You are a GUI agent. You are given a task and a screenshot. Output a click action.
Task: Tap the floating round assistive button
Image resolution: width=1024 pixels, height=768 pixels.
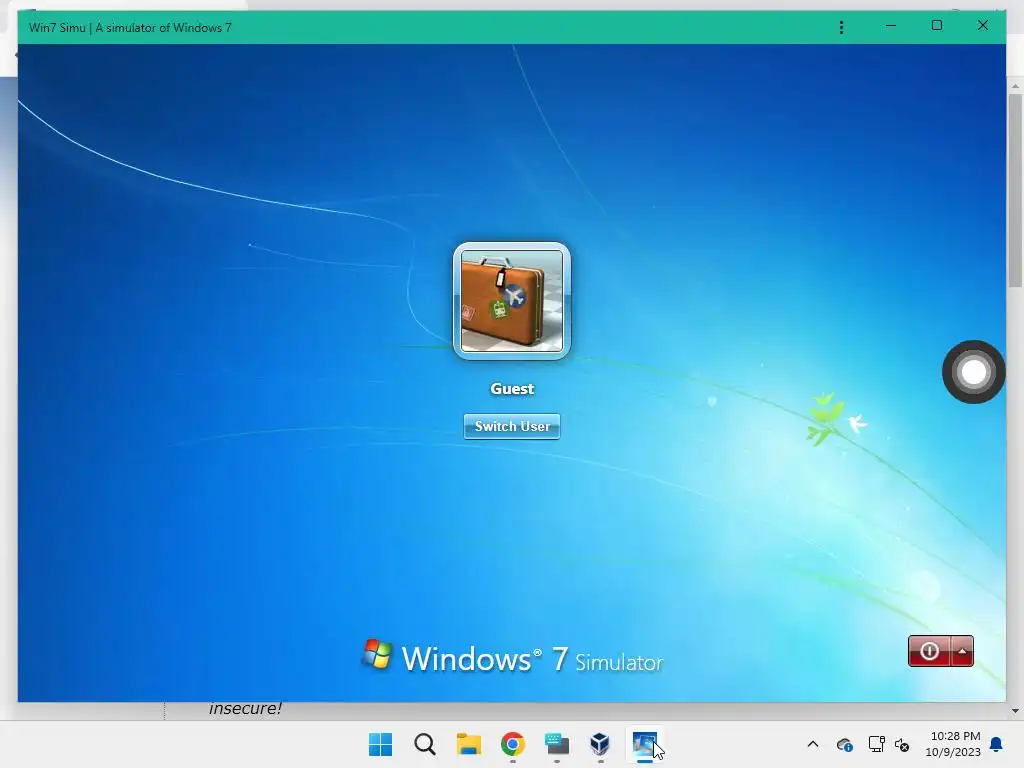974,372
